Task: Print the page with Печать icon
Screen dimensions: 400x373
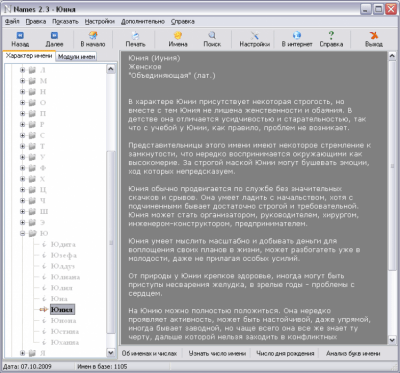Action: click(135, 35)
